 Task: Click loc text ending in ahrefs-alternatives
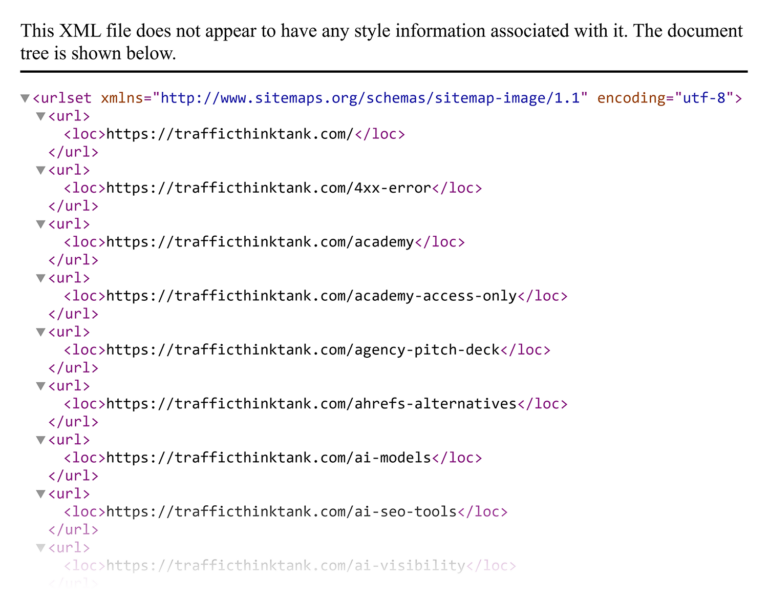point(312,404)
